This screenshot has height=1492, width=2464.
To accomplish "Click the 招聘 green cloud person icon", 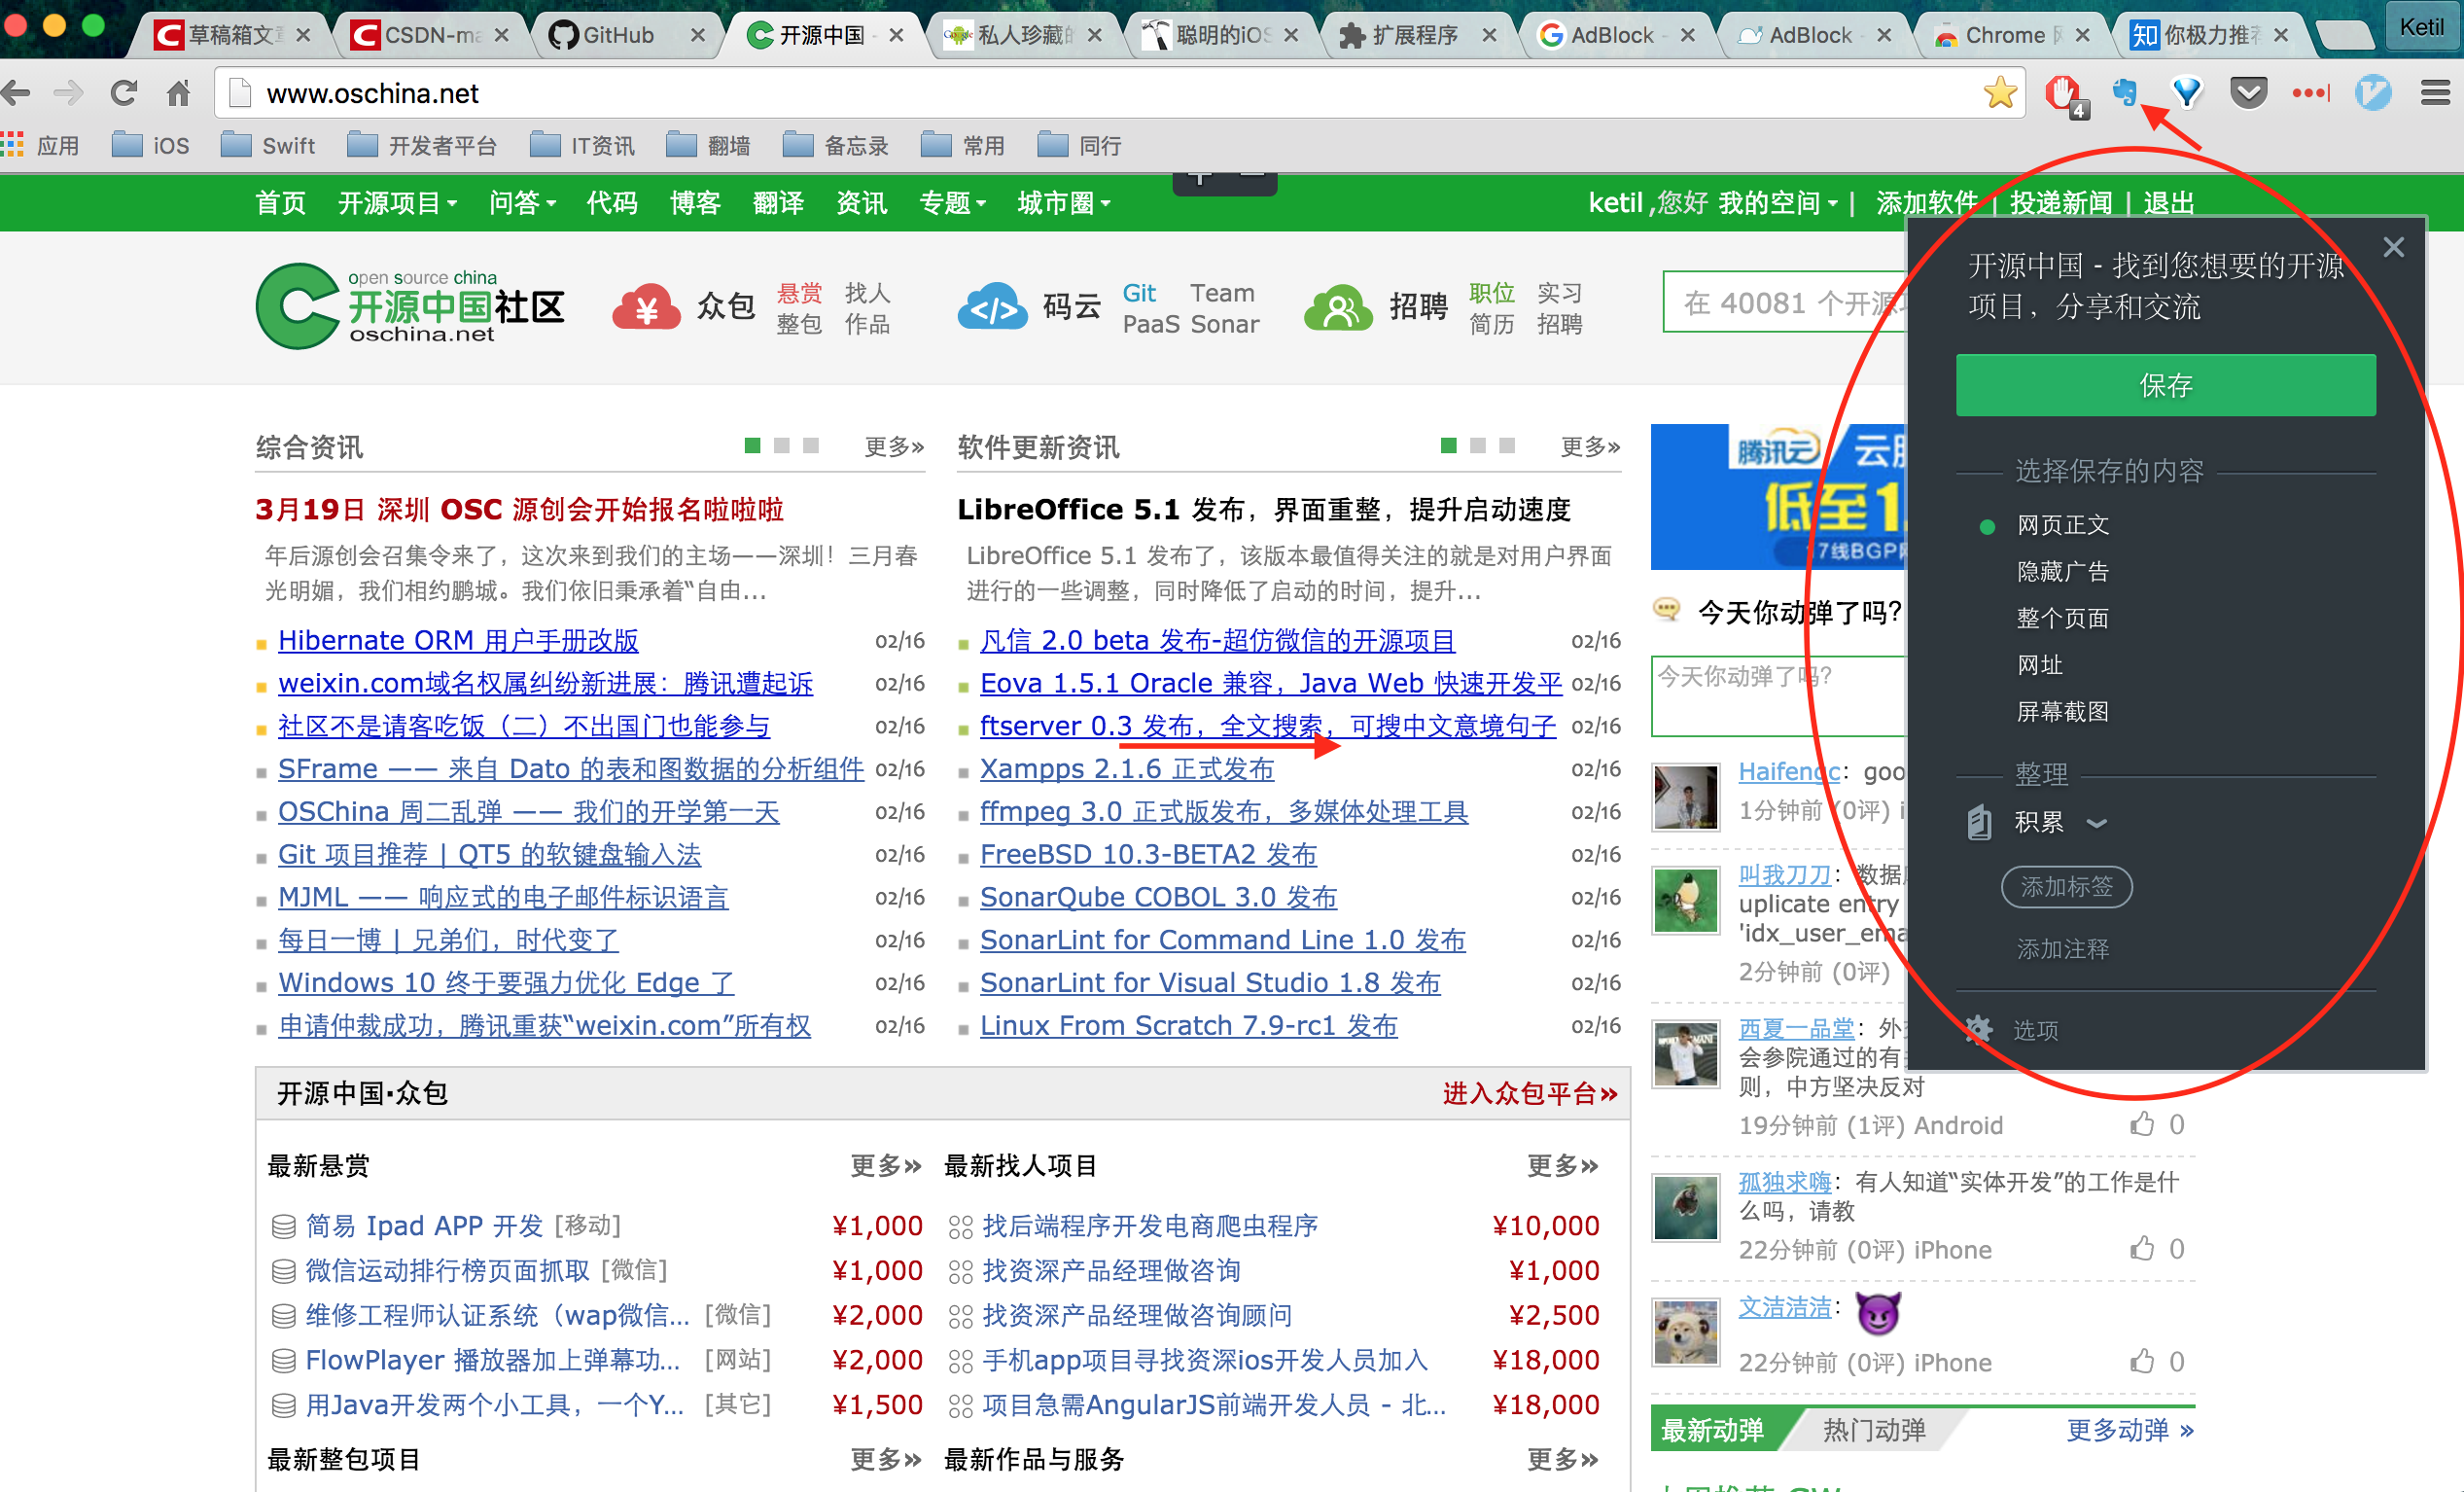I will click(1338, 307).
